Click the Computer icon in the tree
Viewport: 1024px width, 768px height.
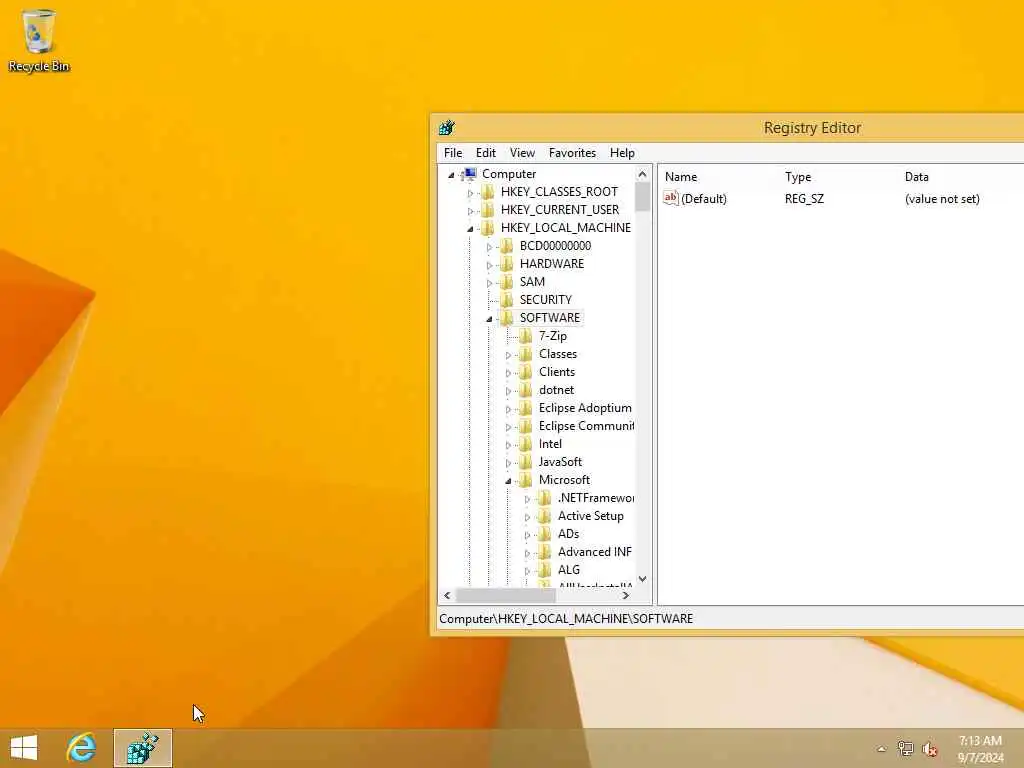point(469,174)
